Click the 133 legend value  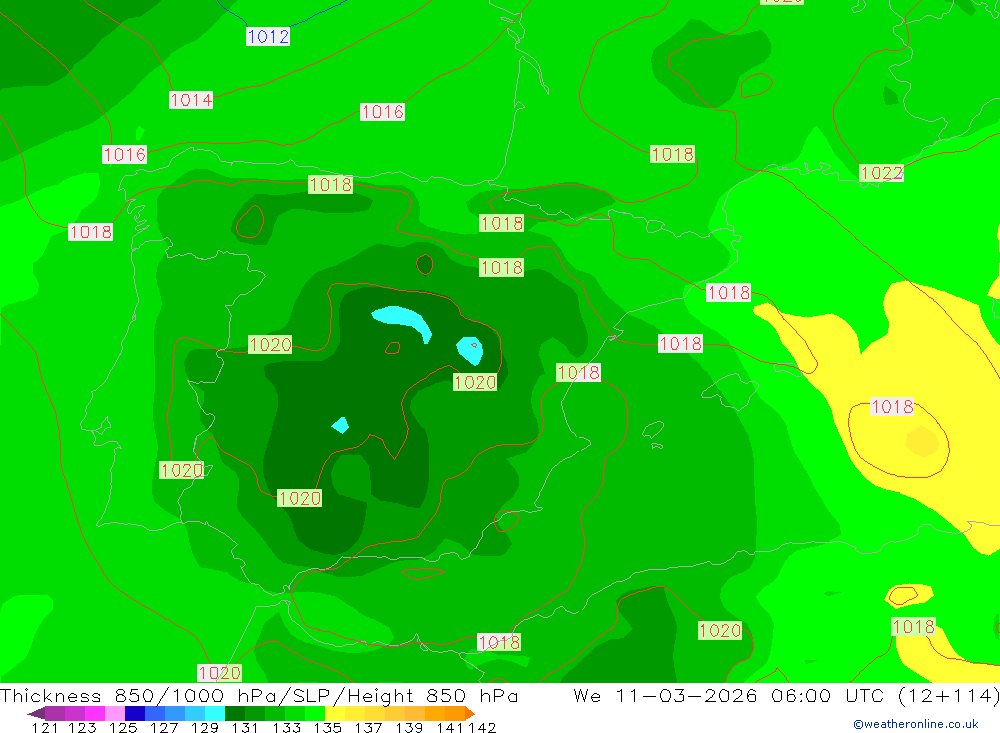click(286, 727)
